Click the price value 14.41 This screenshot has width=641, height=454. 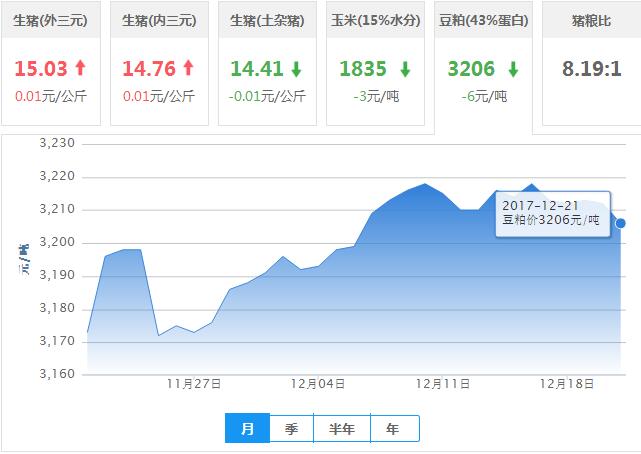[x=257, y=68]
